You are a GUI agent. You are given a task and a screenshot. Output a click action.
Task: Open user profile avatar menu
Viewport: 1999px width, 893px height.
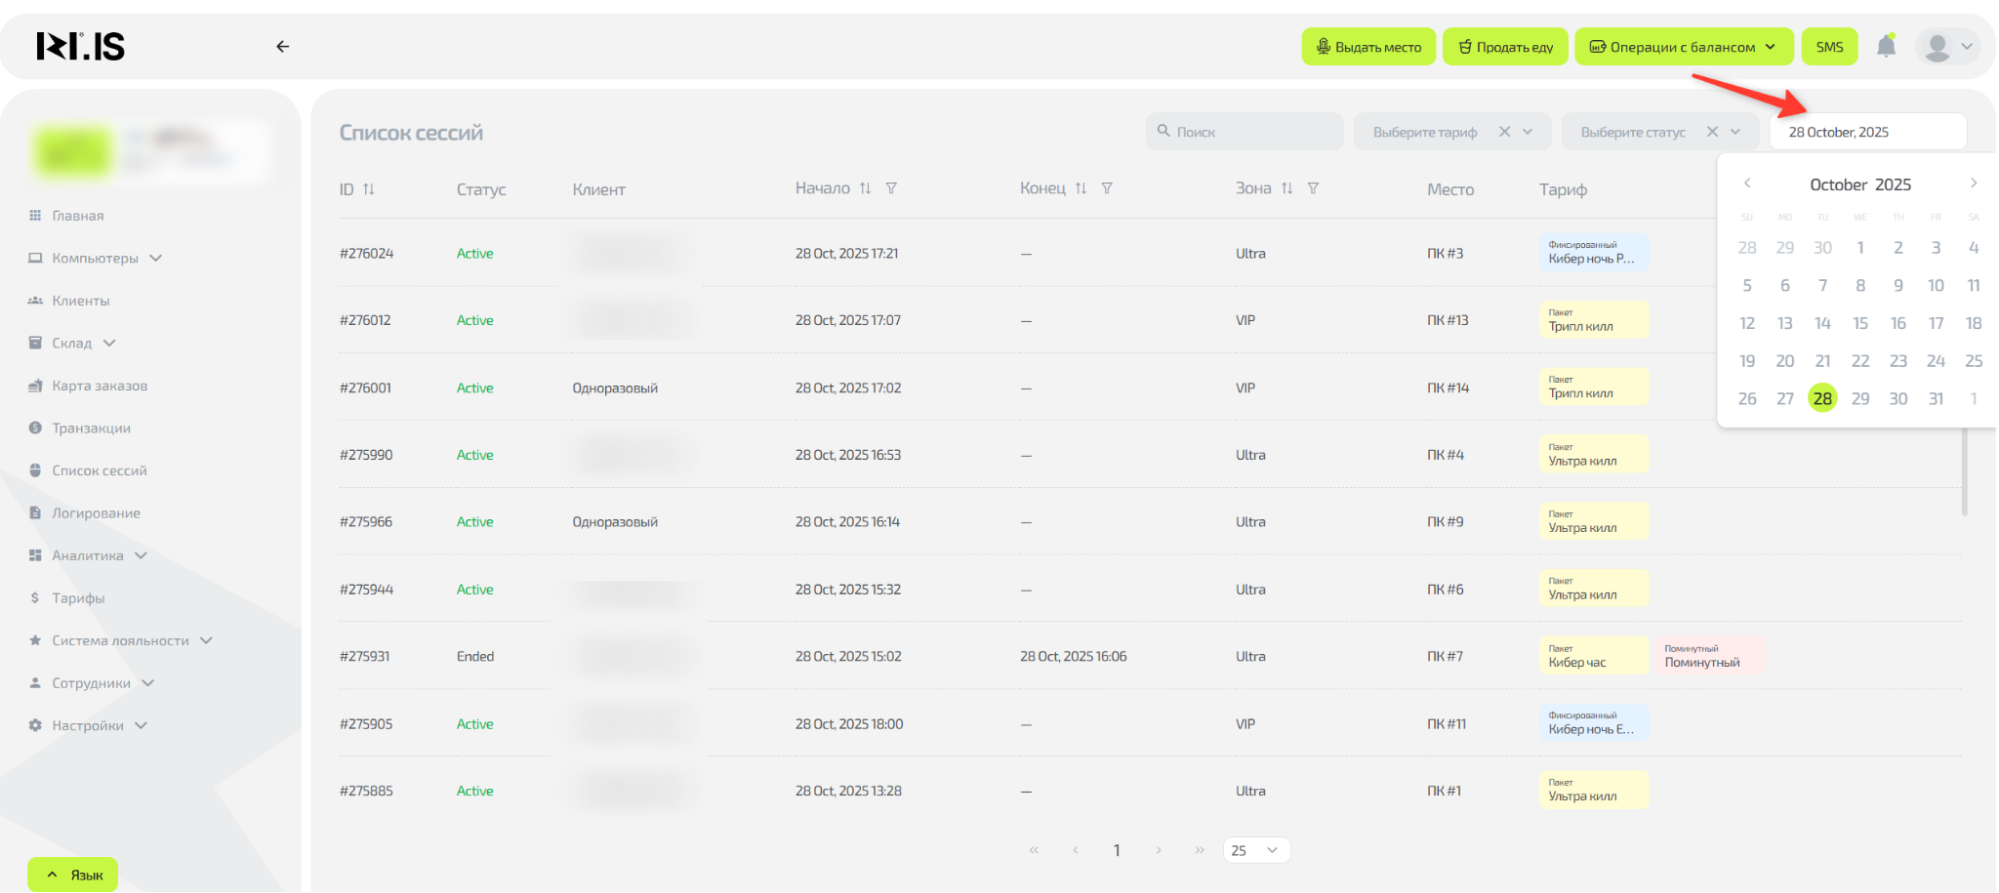[x=1947, y=47]
